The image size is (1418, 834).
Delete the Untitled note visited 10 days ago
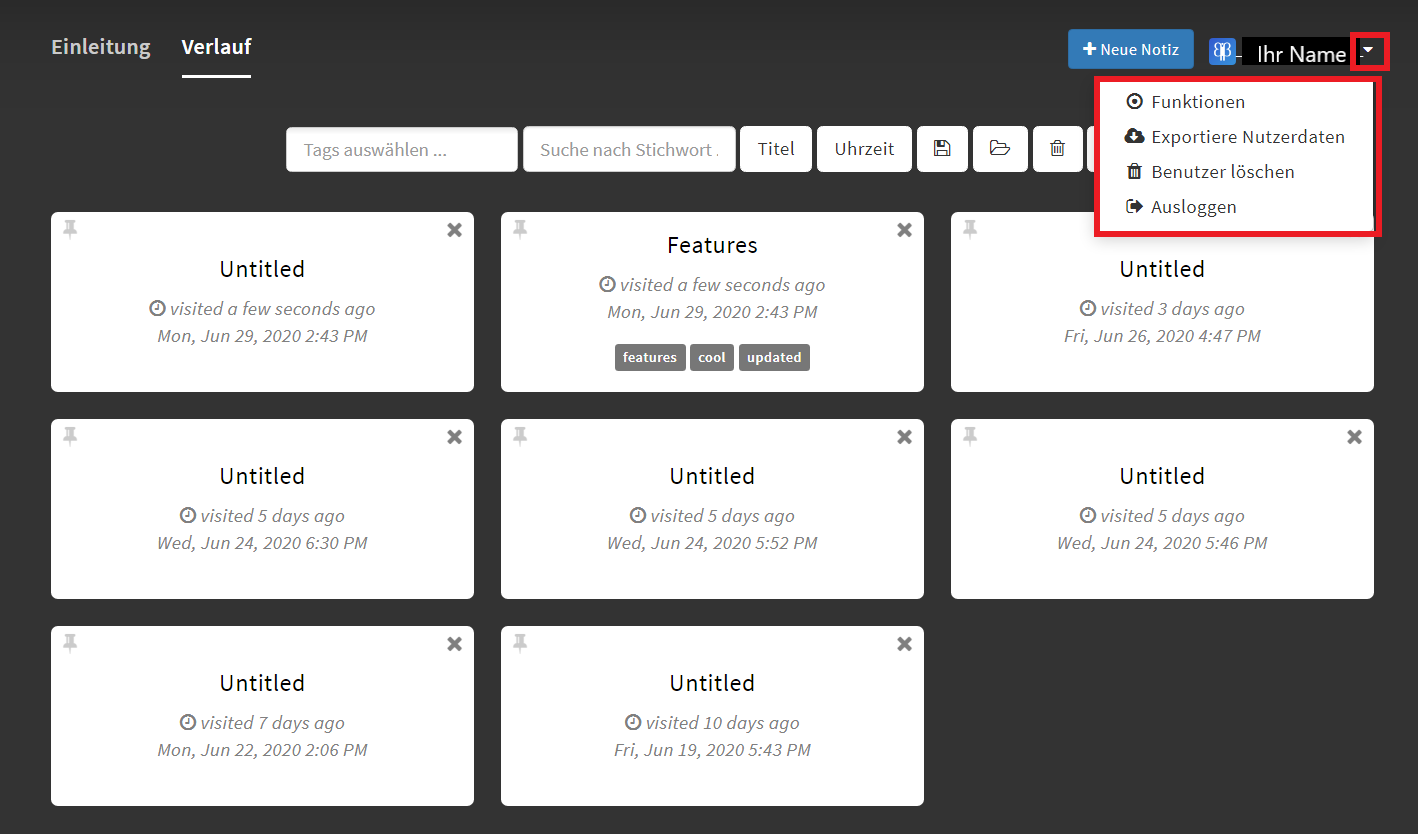[x=904, y=644]
